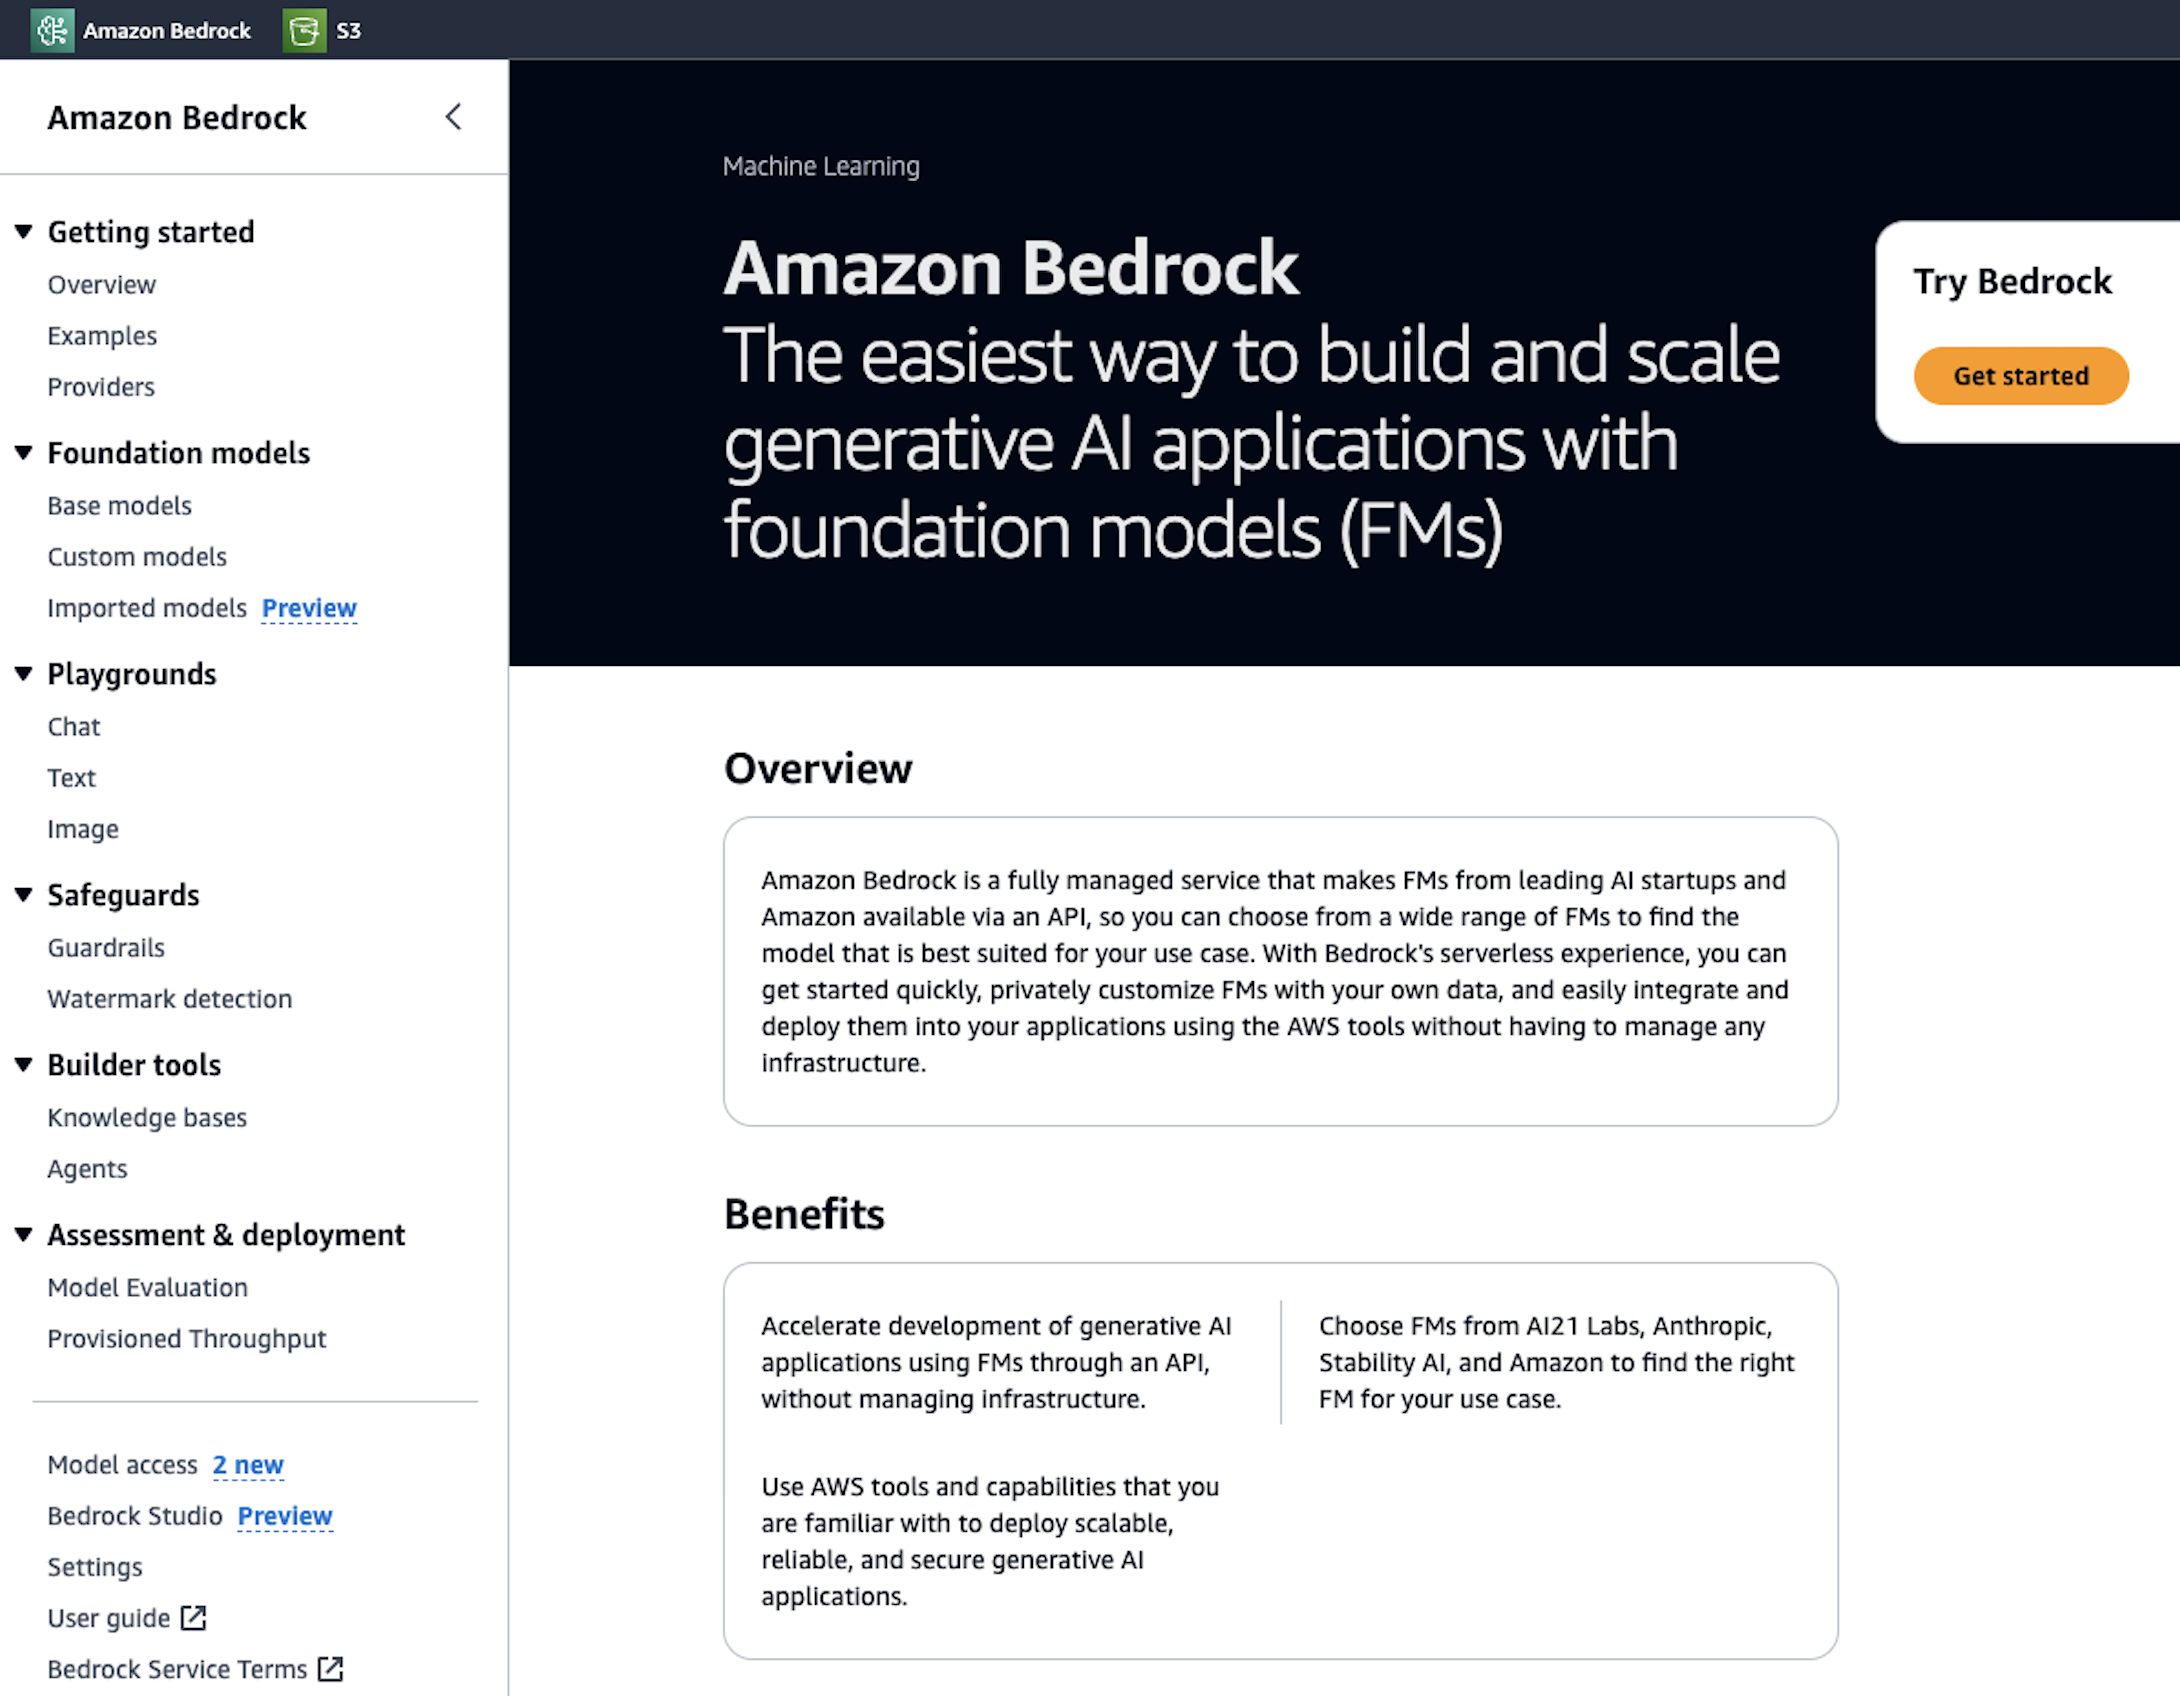Collapse the Builder tools section
2180x1696 pixels.
24,1065
